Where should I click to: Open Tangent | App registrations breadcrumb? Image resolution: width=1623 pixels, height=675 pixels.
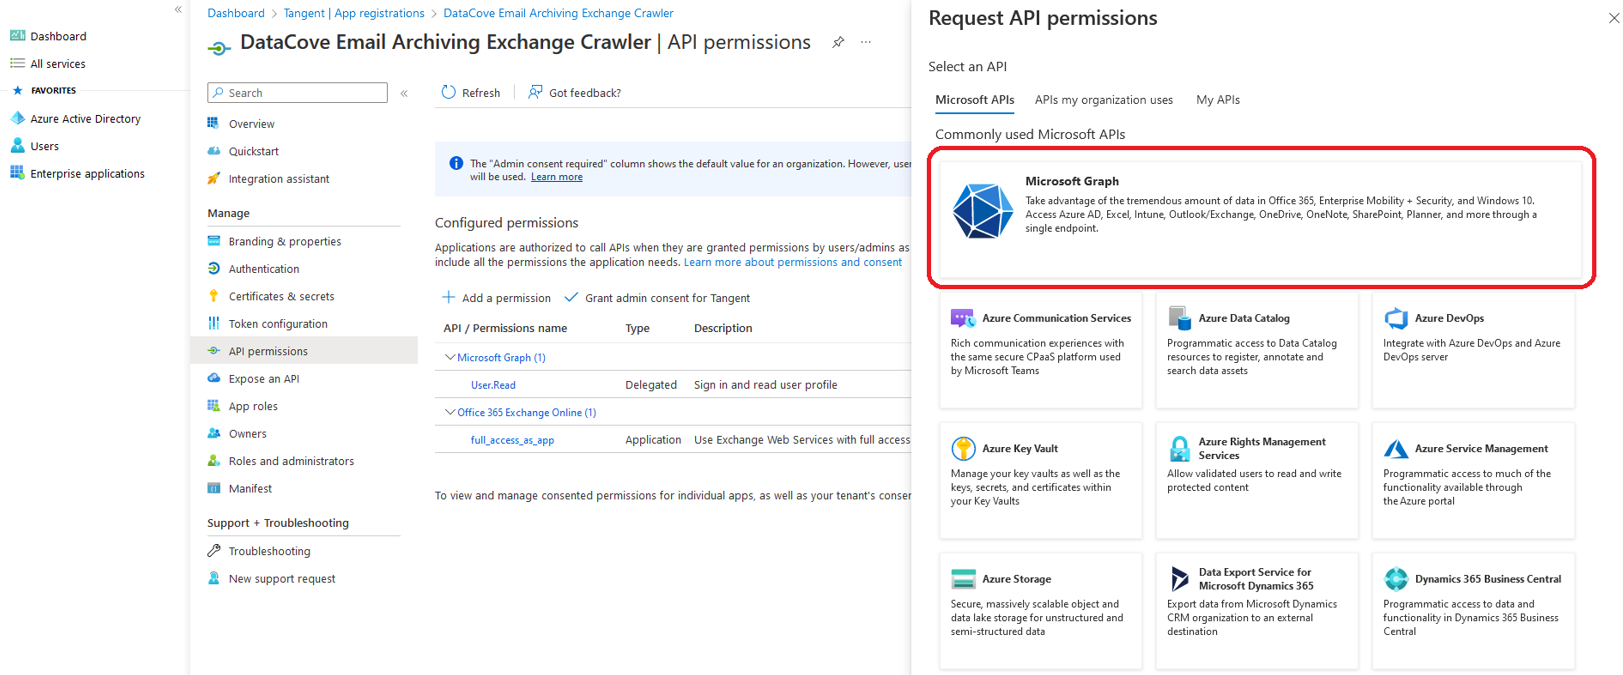[x=354, y=13]
